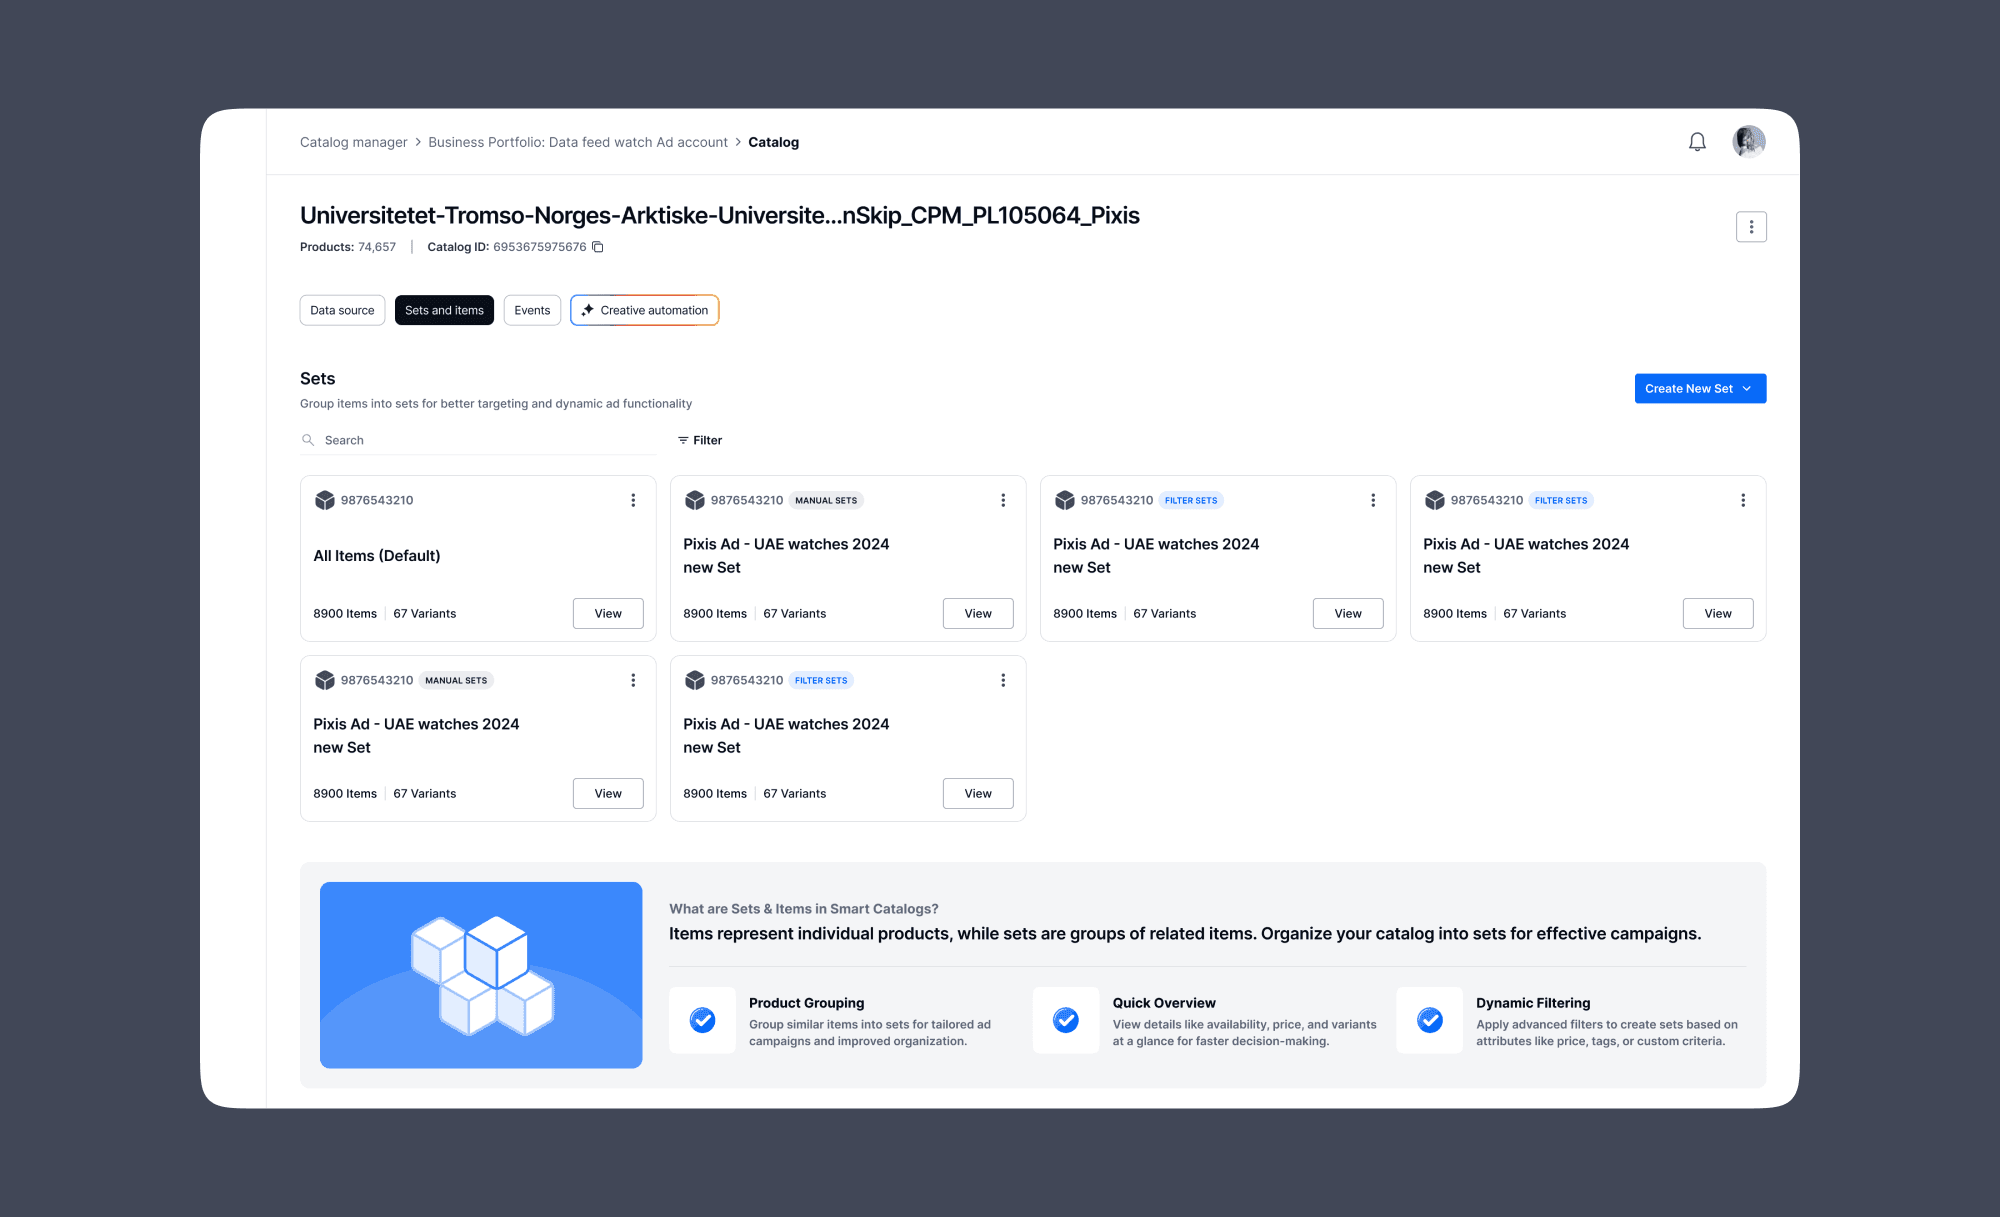2000x1217 pixels.
Task: Go to Catalog manager breadcrumb
Action: [x=353, y=142]
